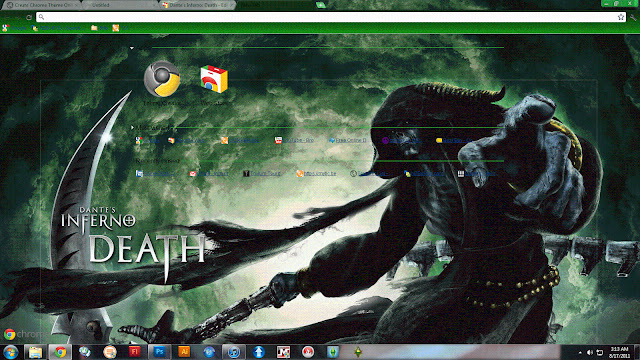Open the network icon in system tray

pos(600,352)
